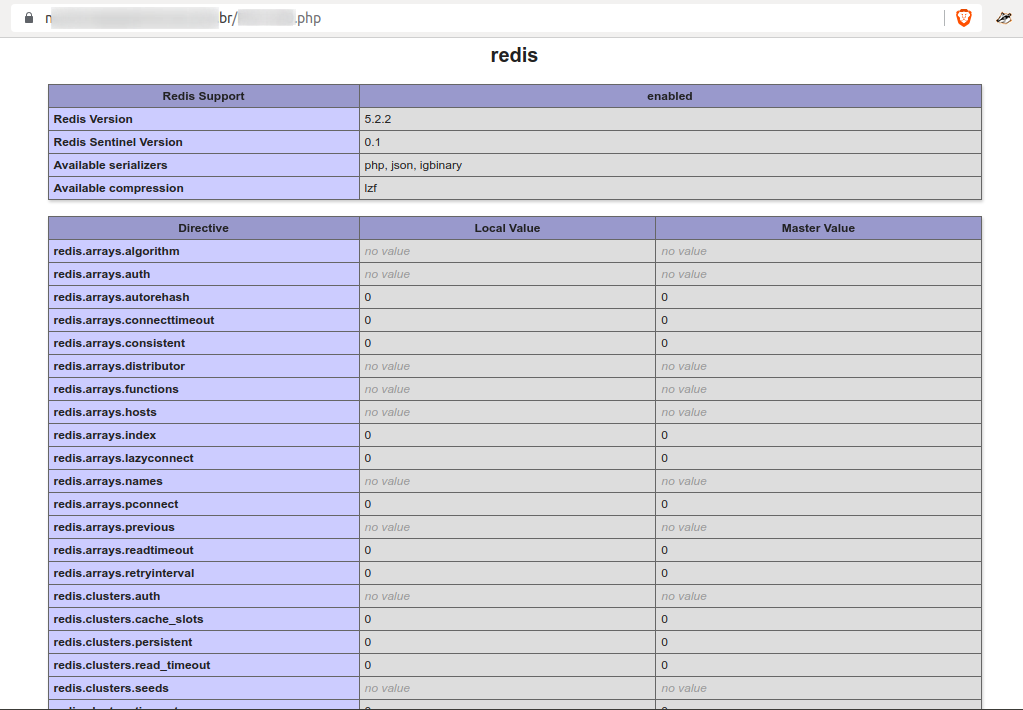
Task: Click the 'Master Value' column header
Action: pos(818,228)
